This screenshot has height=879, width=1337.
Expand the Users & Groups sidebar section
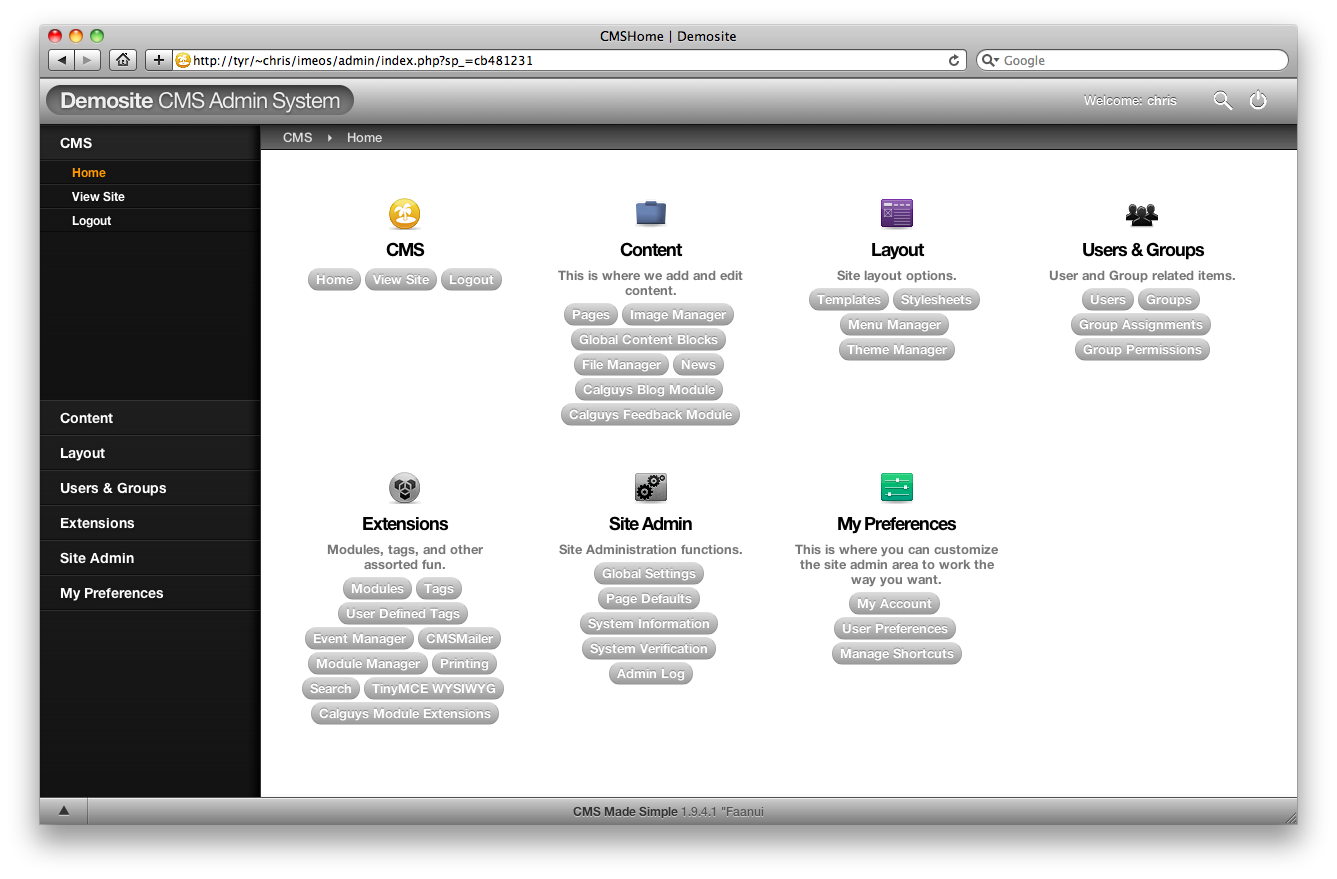tap(150, 488)
